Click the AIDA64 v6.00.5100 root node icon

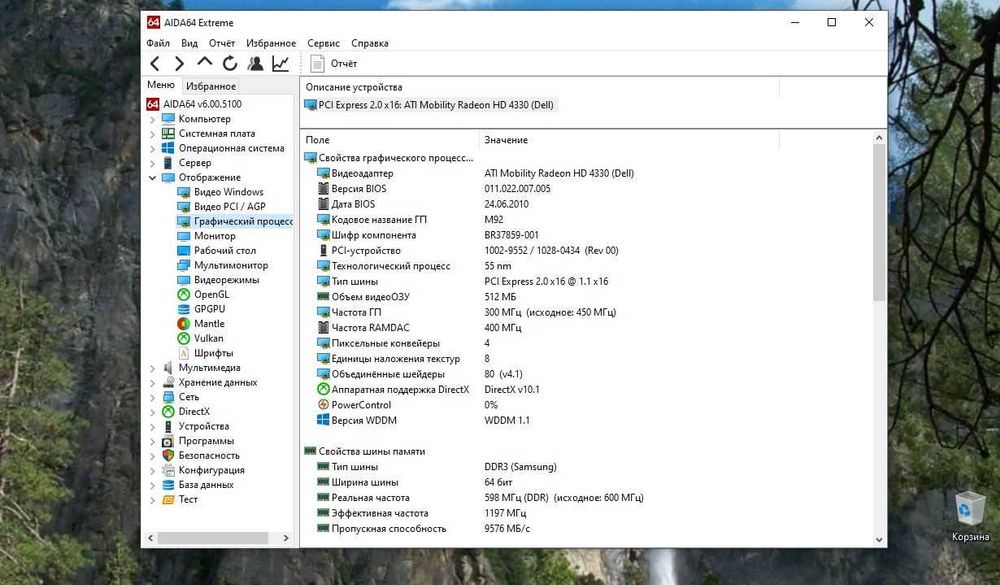pos(152,104)
